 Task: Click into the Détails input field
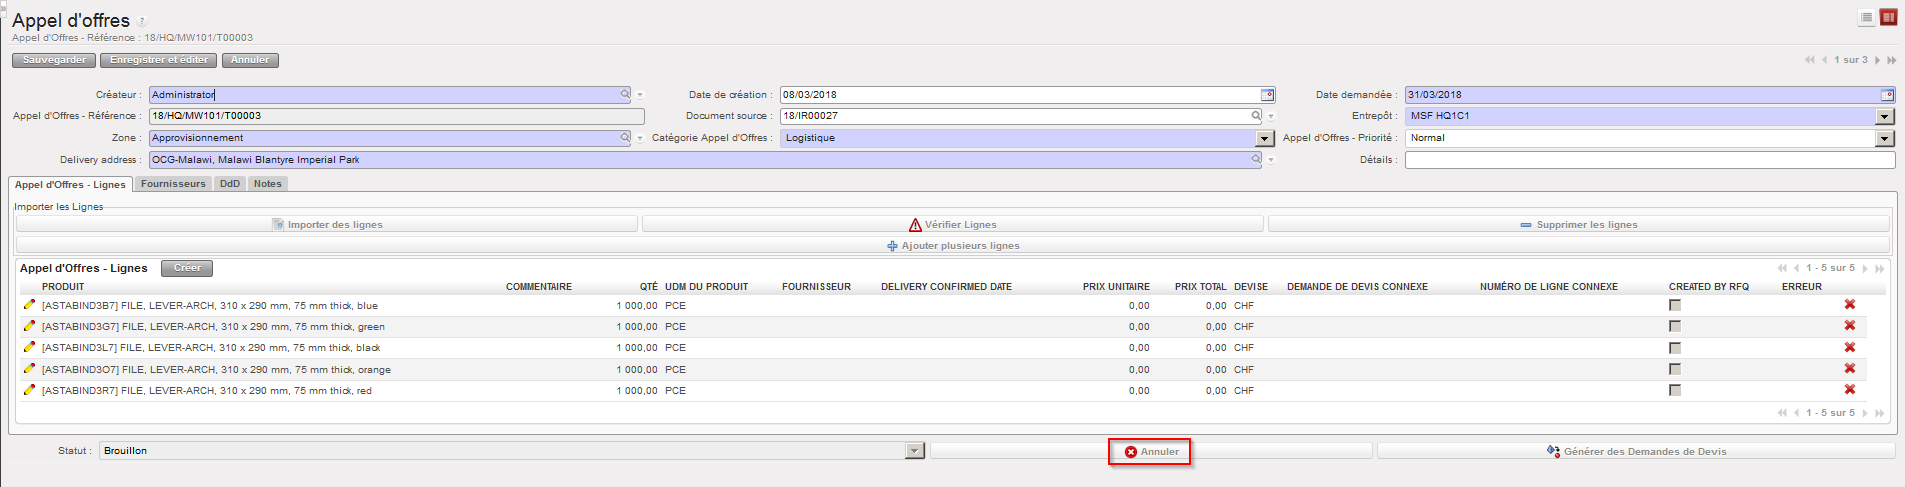(x=1649, y=160)
